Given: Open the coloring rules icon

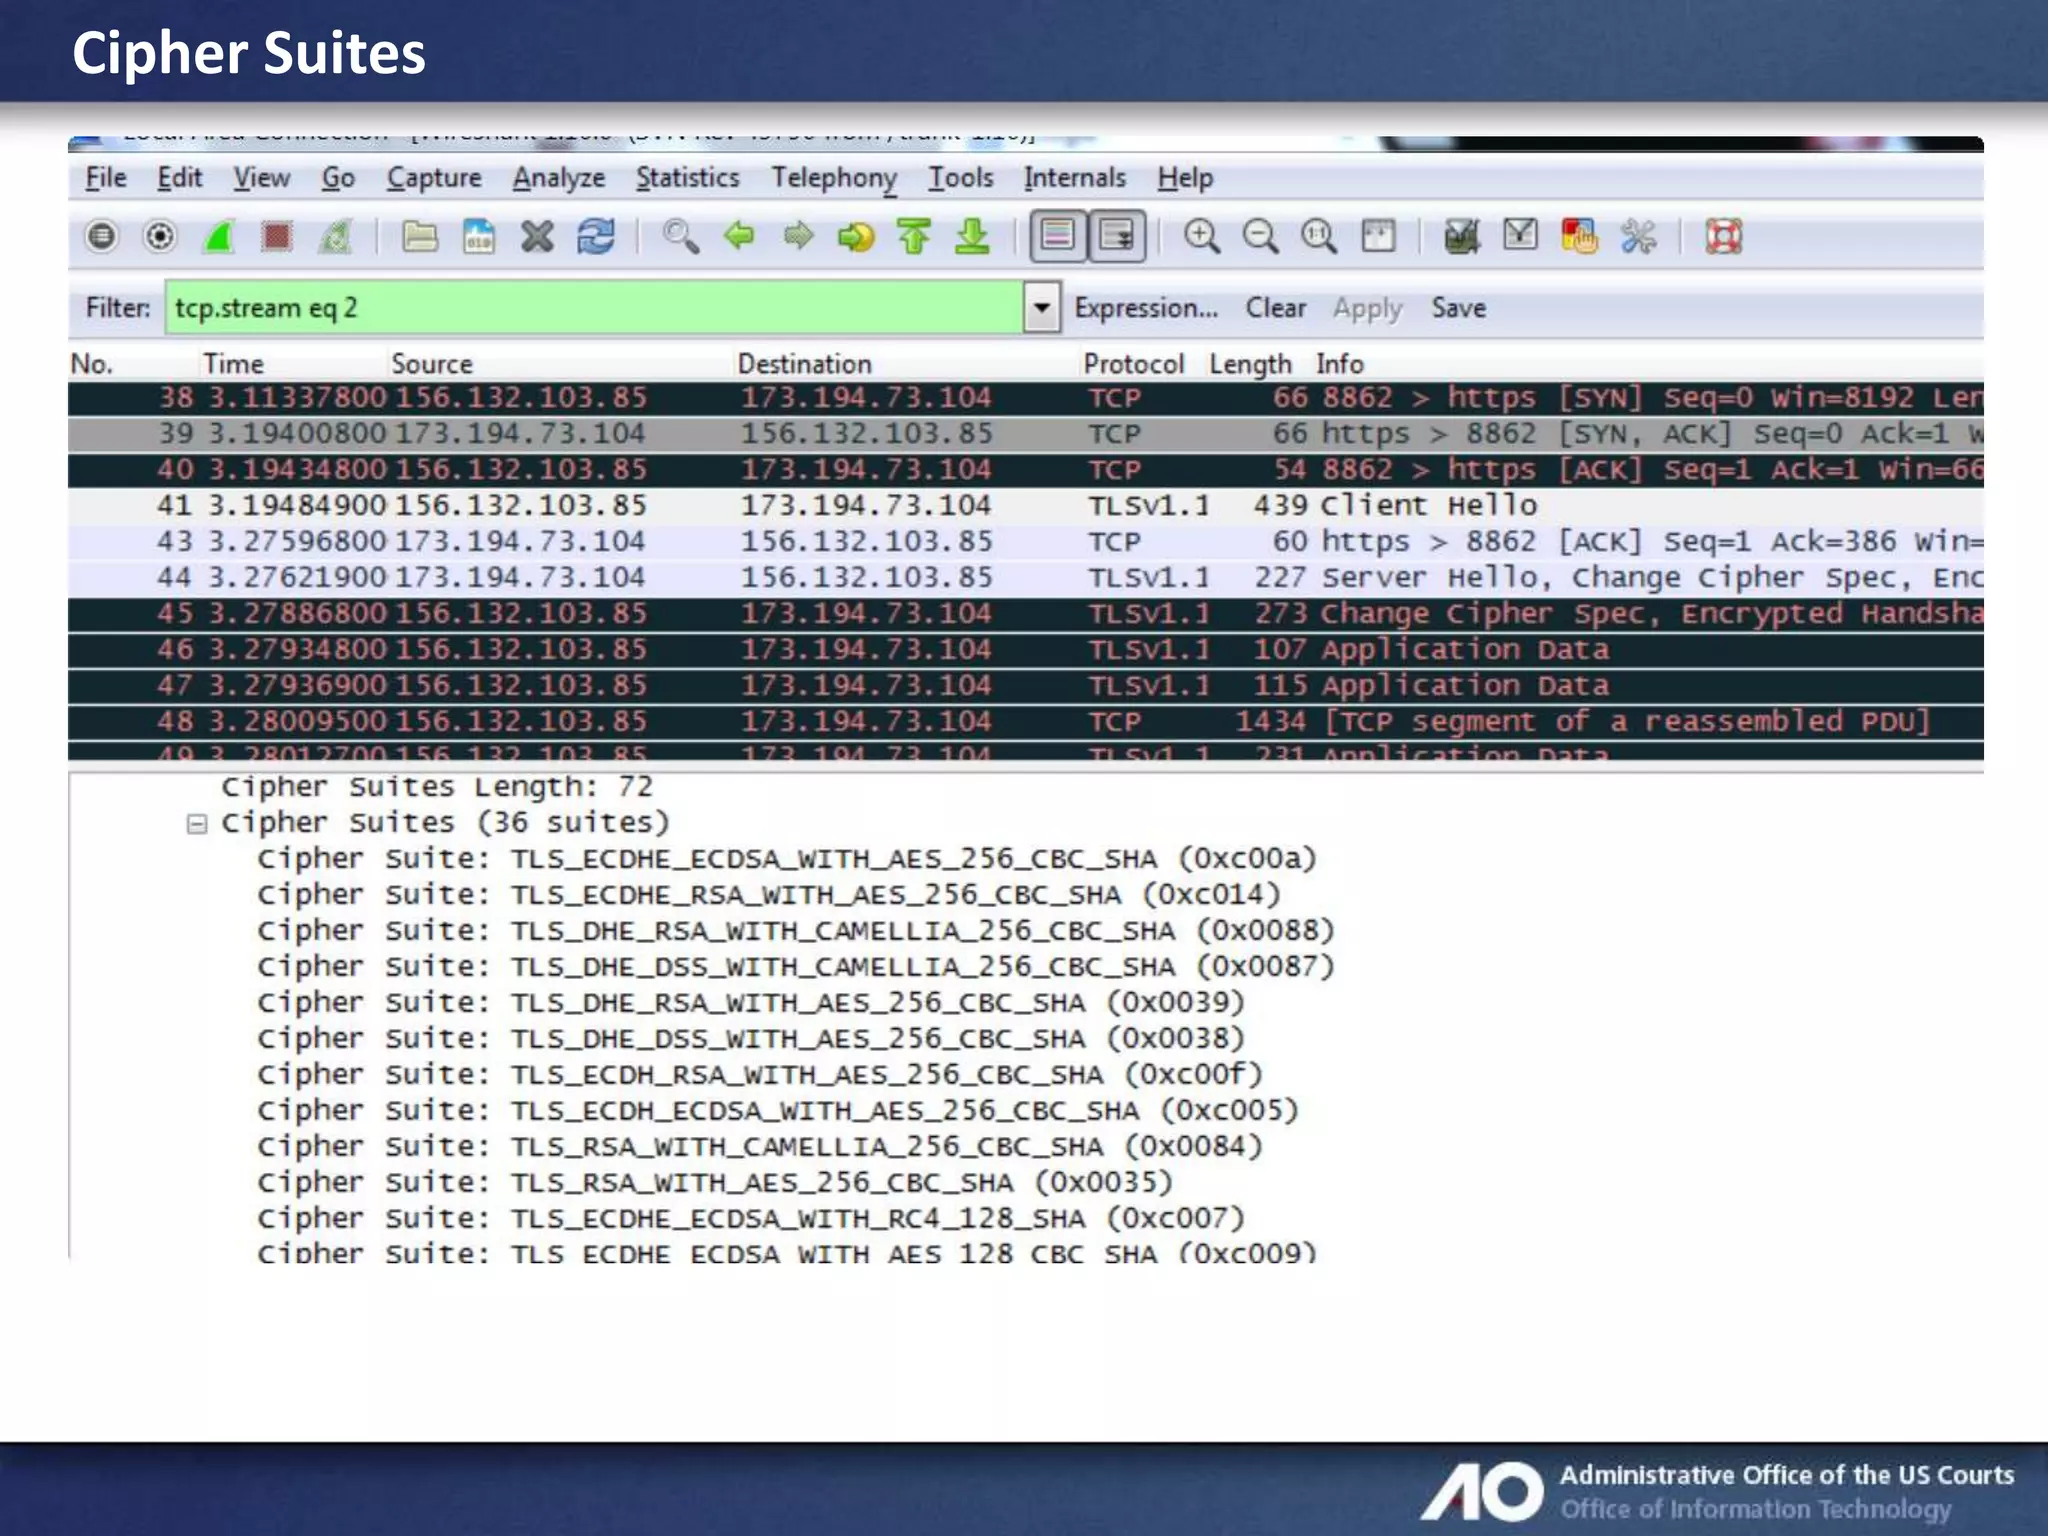Looking at the screenshot, I should [x=1579, y=237].
